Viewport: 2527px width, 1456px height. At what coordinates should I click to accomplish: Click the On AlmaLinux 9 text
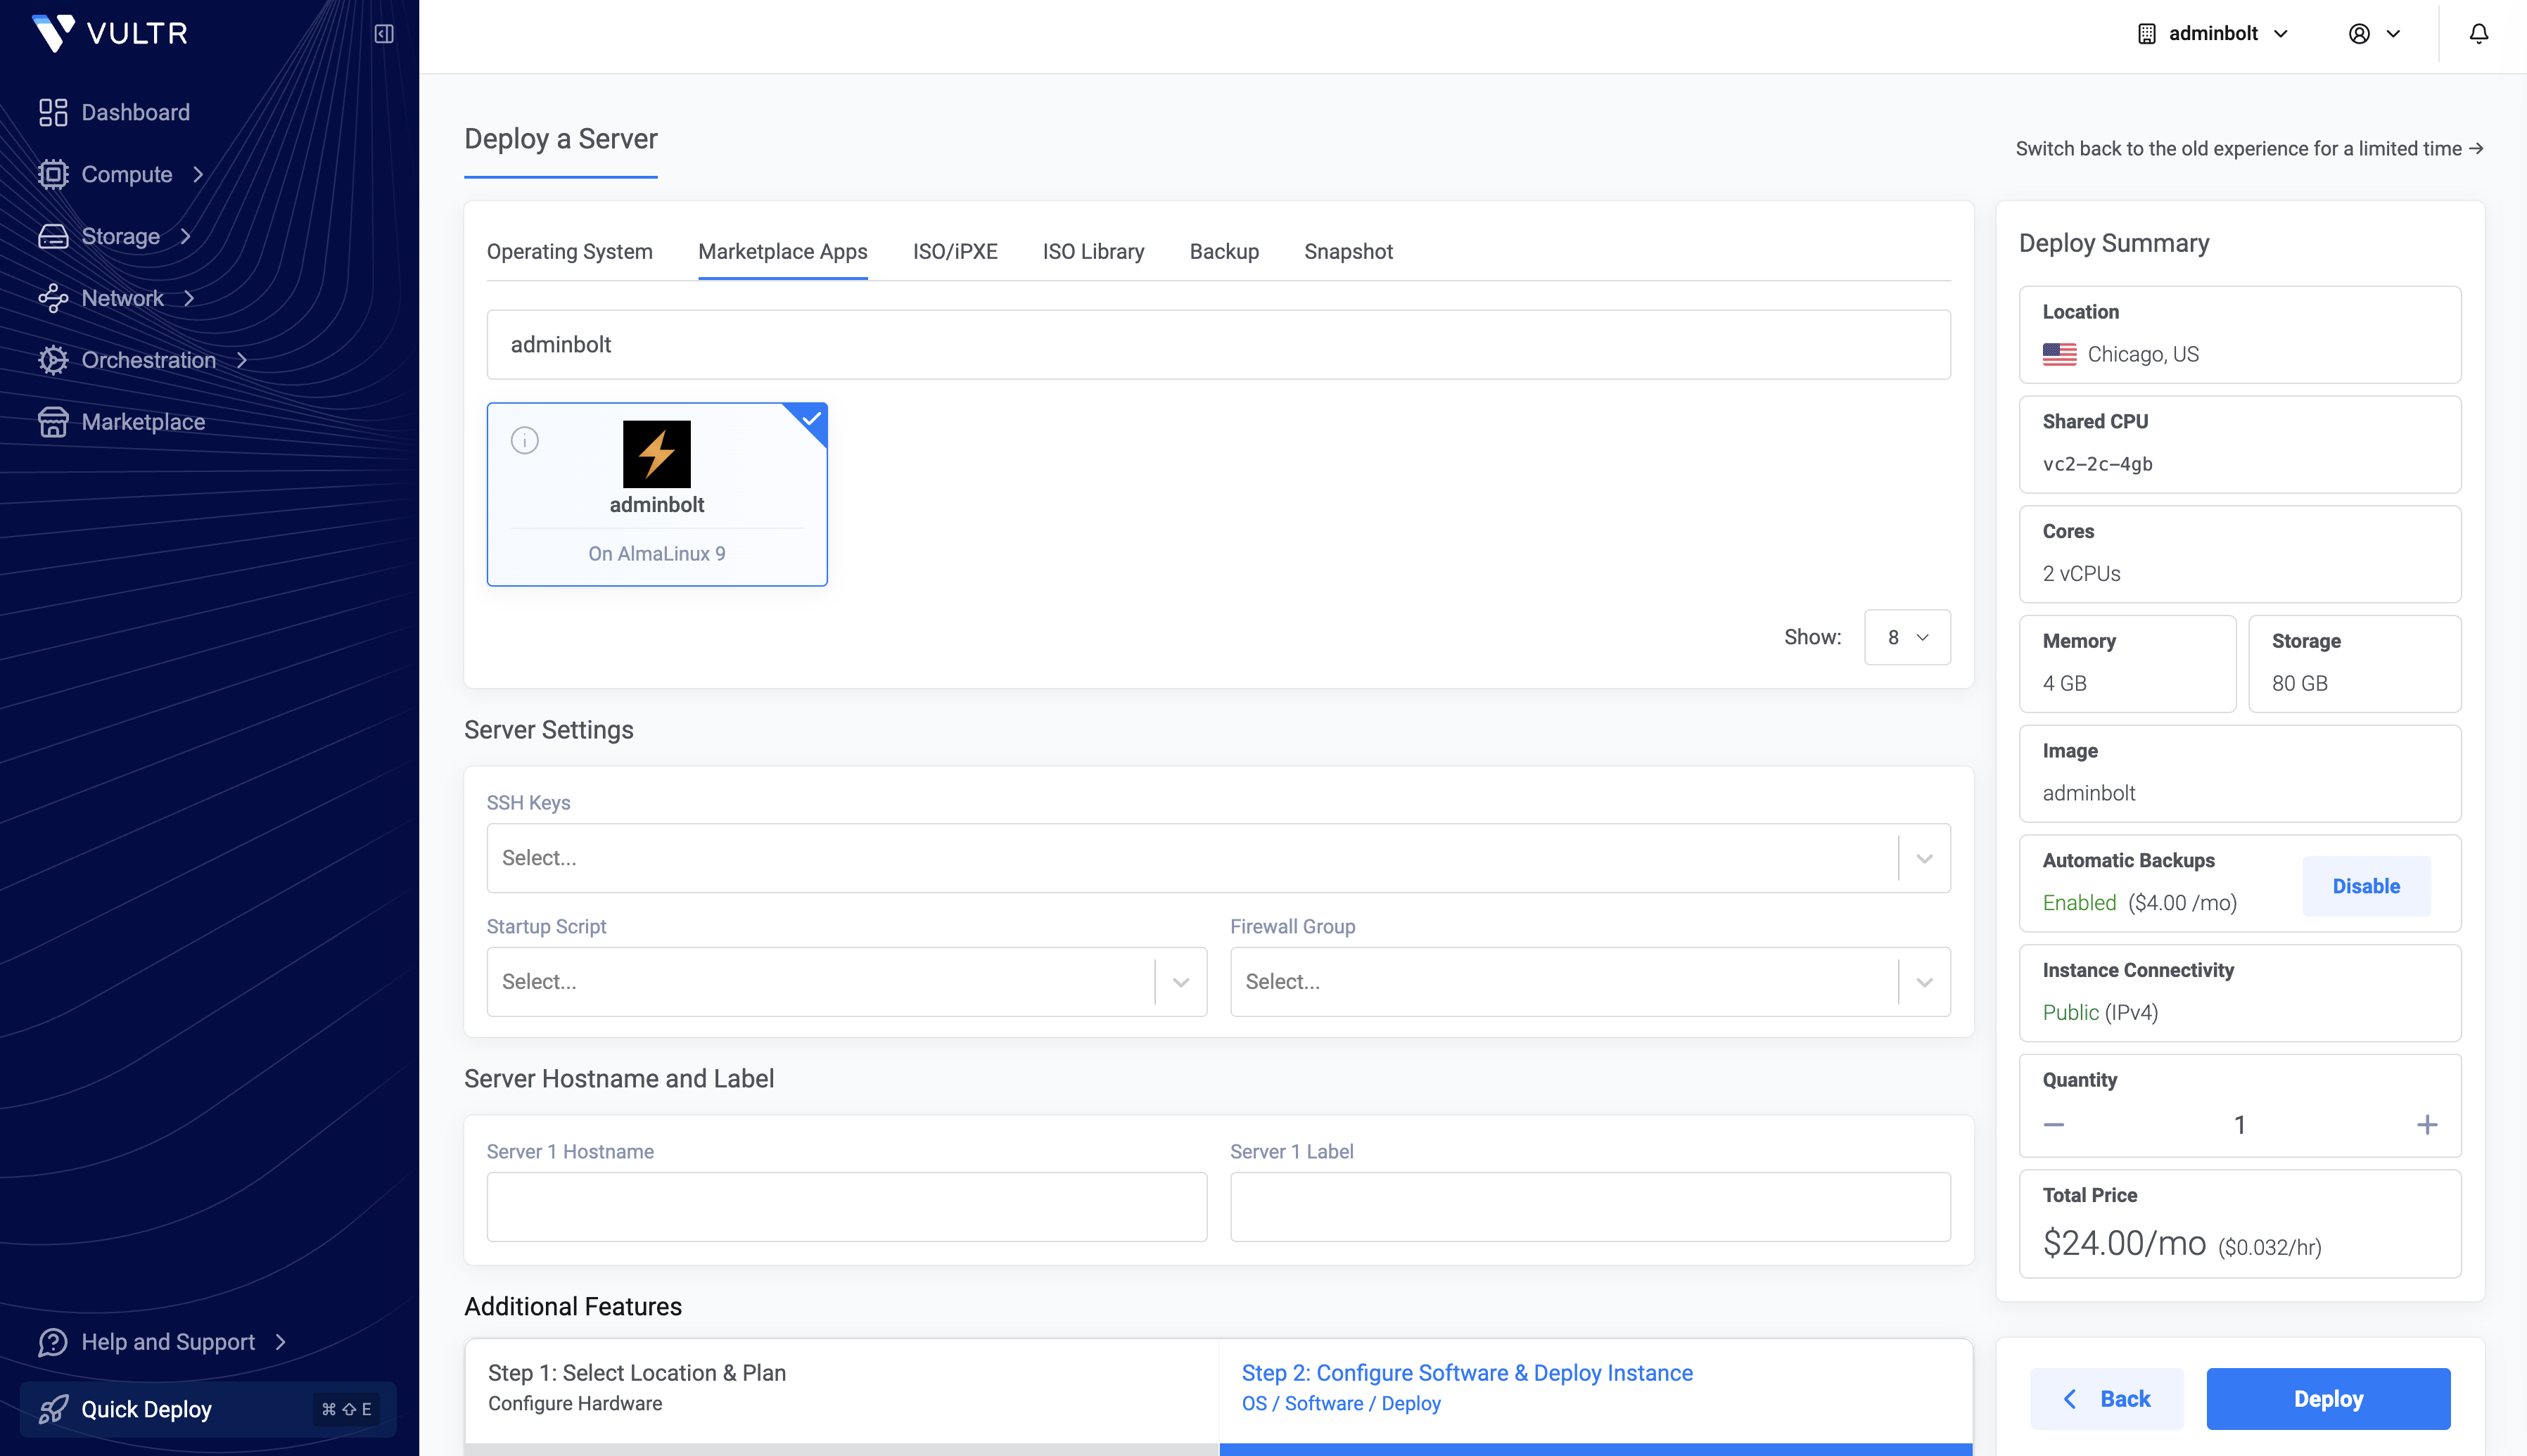(657, 554)
